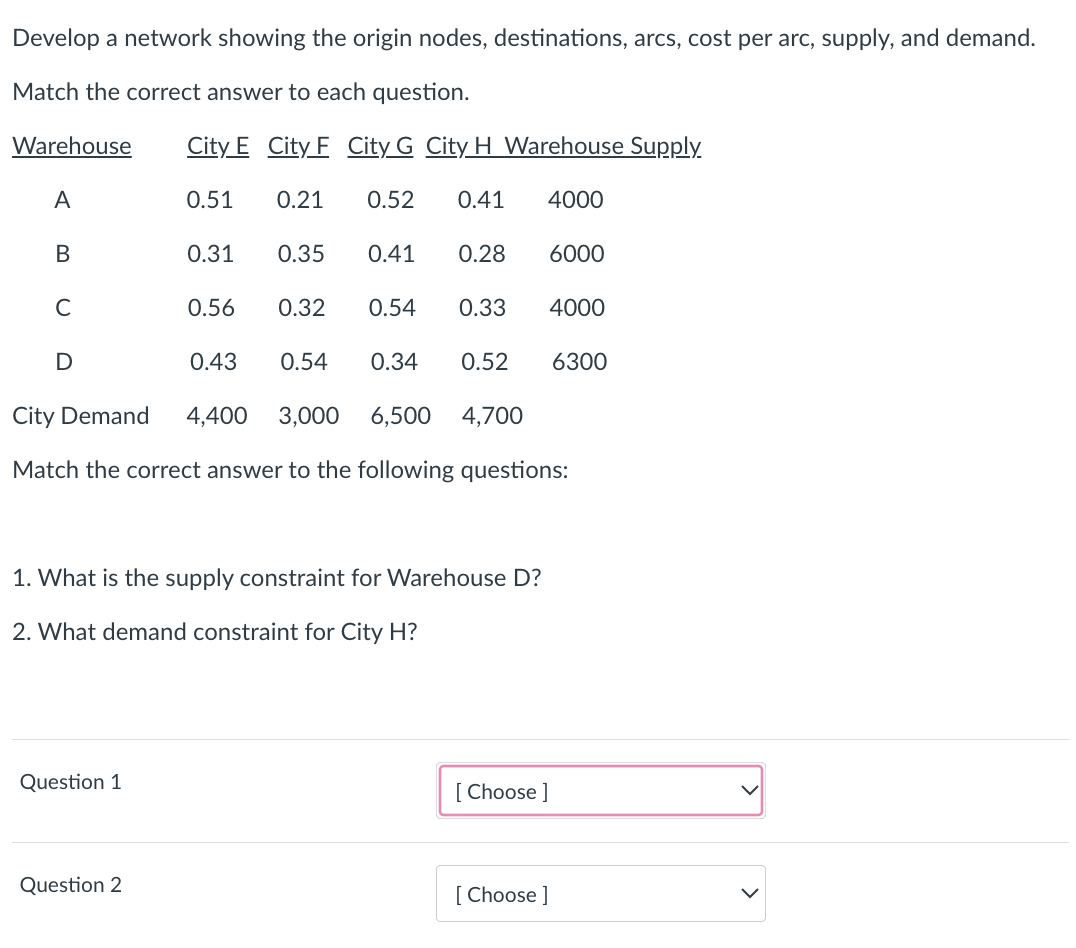The height and width of the screenshot is (948, 1076).
Task: Click the Question 2 label
Action: click(69, 885)
